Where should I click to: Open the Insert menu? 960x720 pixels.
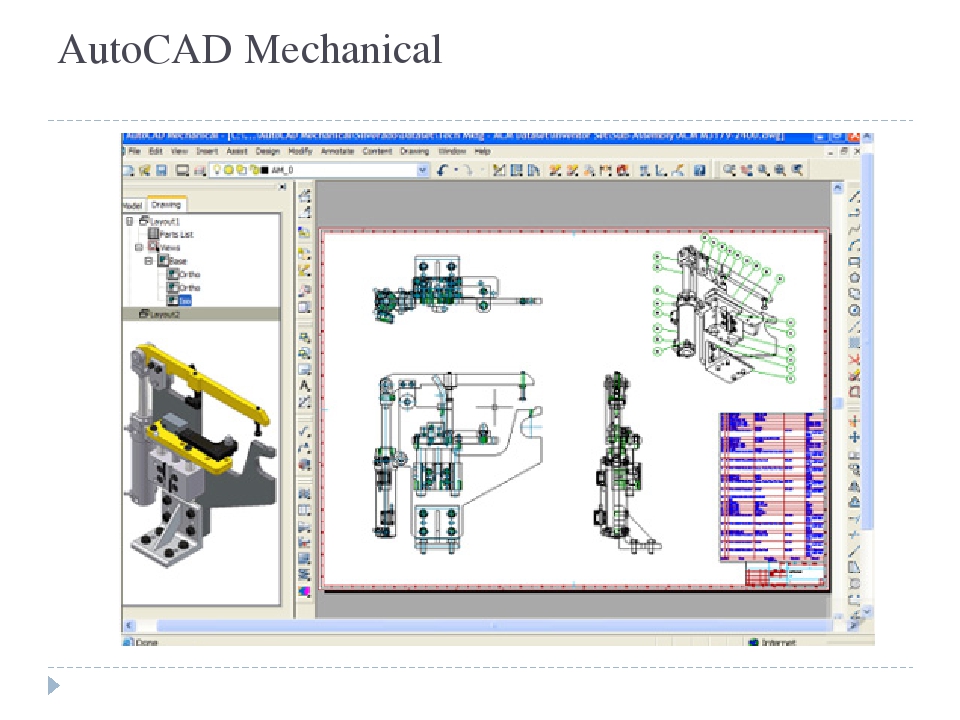tap(207, 151)
